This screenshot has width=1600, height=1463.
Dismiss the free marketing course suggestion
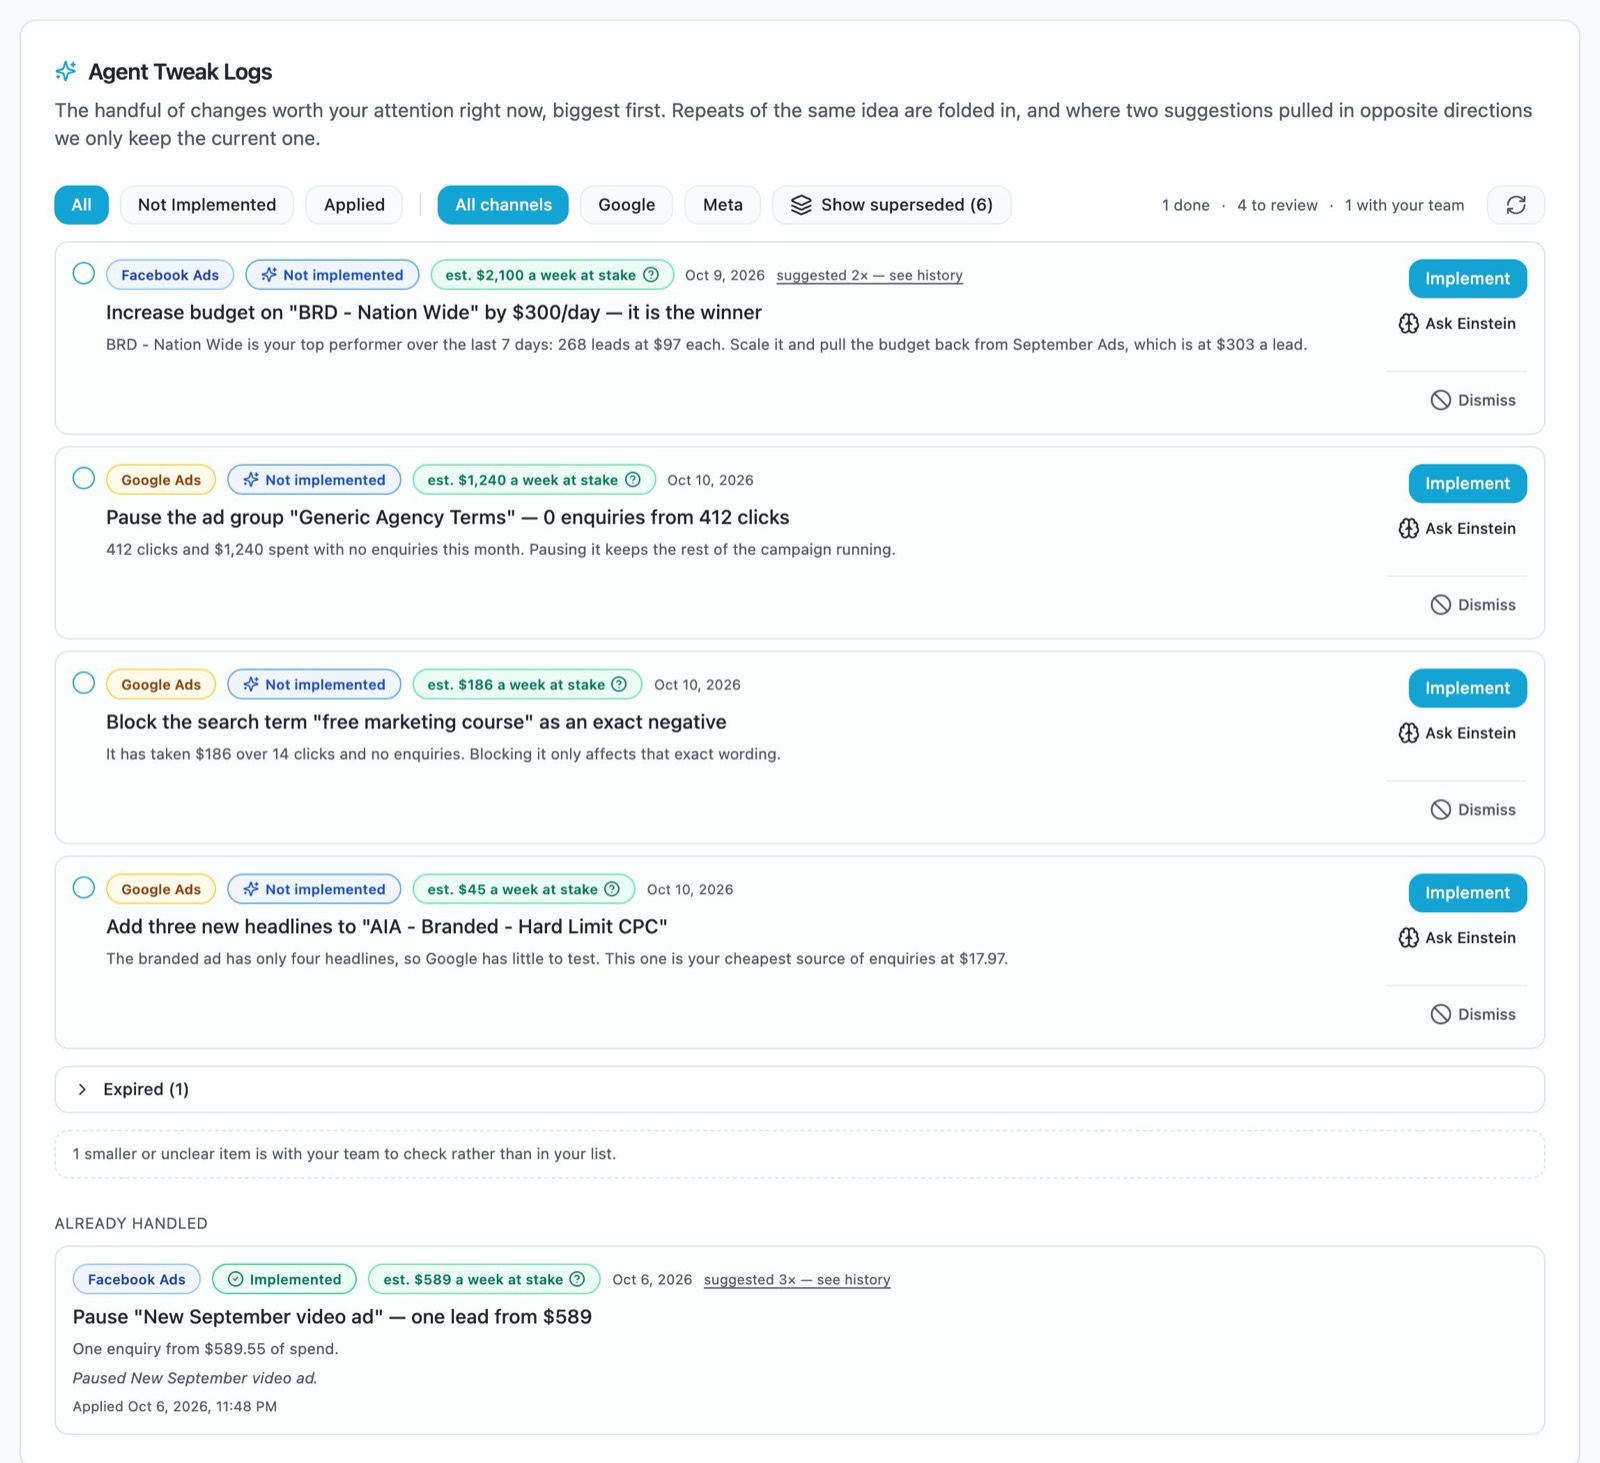(x=1473, y=810)
